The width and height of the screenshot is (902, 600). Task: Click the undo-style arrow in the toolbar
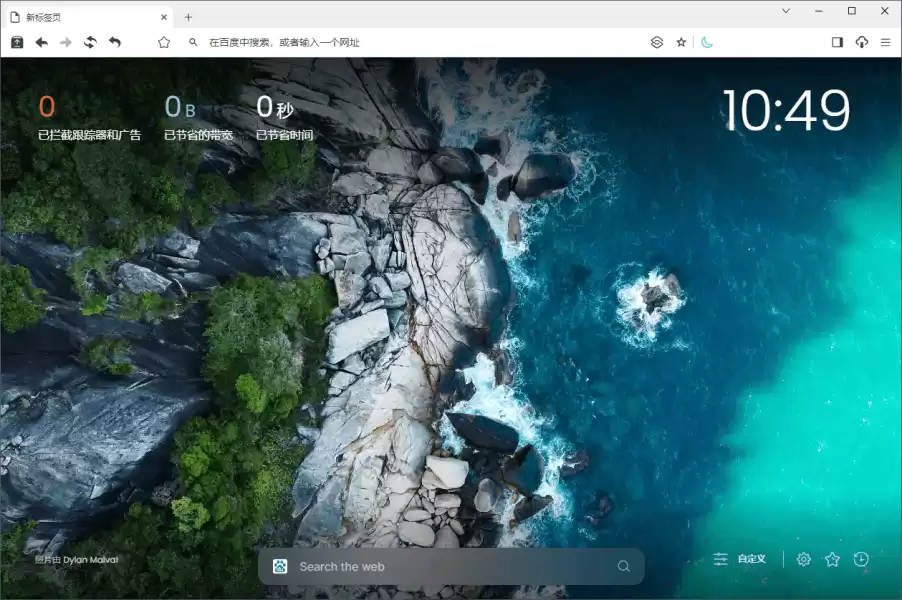(x=113, y=42)
